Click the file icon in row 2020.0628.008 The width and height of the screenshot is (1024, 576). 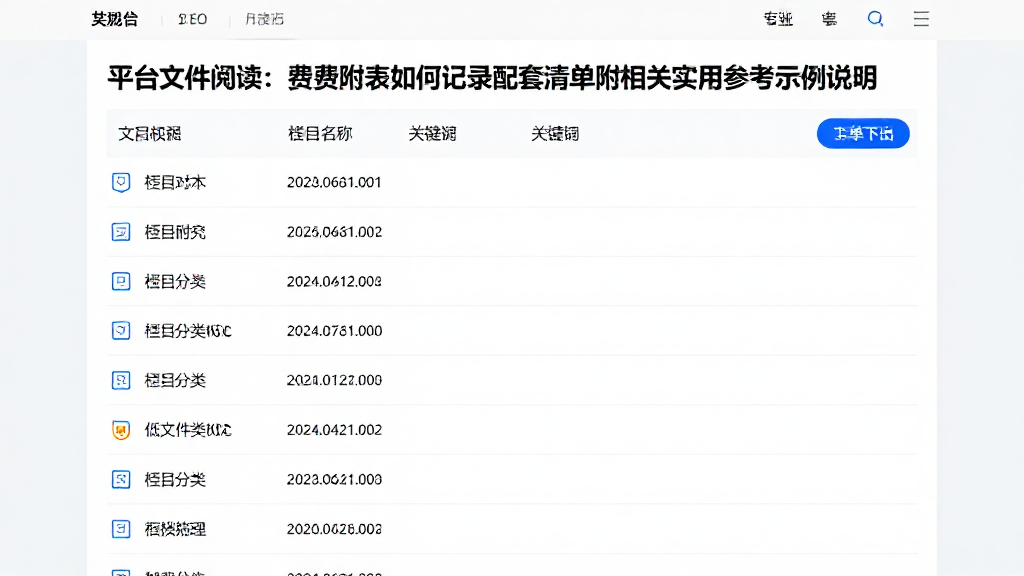tap(121, 529)
